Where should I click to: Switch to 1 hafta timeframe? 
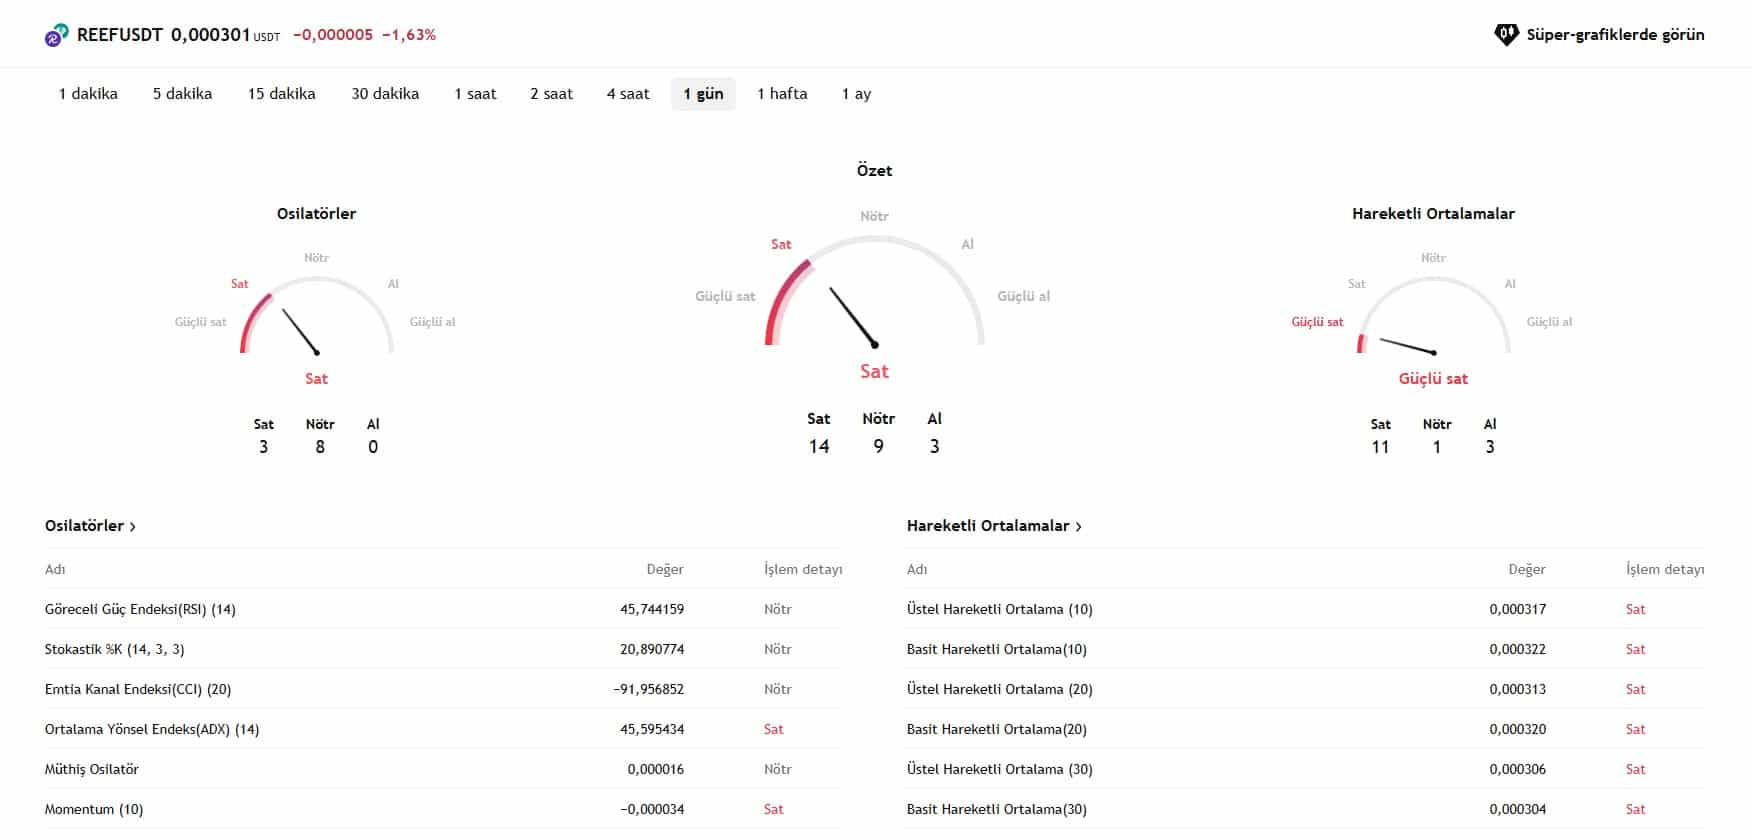click(782, 94)
